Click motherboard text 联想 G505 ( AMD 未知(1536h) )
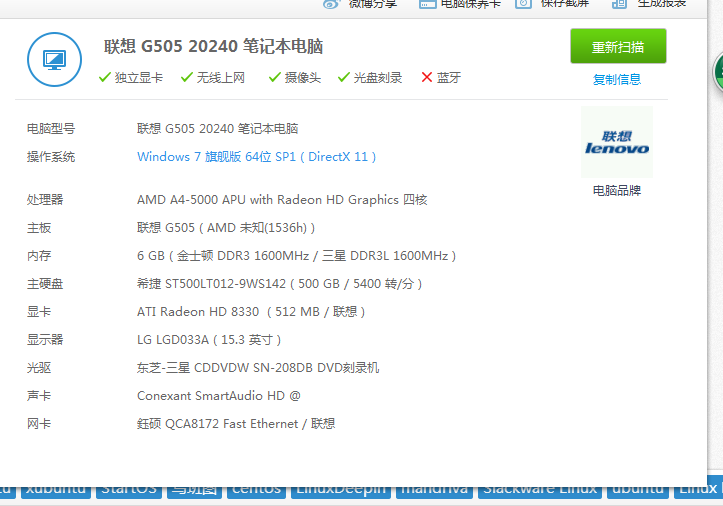This screenshot has height=506, width=723. click(x=226, y=228)
